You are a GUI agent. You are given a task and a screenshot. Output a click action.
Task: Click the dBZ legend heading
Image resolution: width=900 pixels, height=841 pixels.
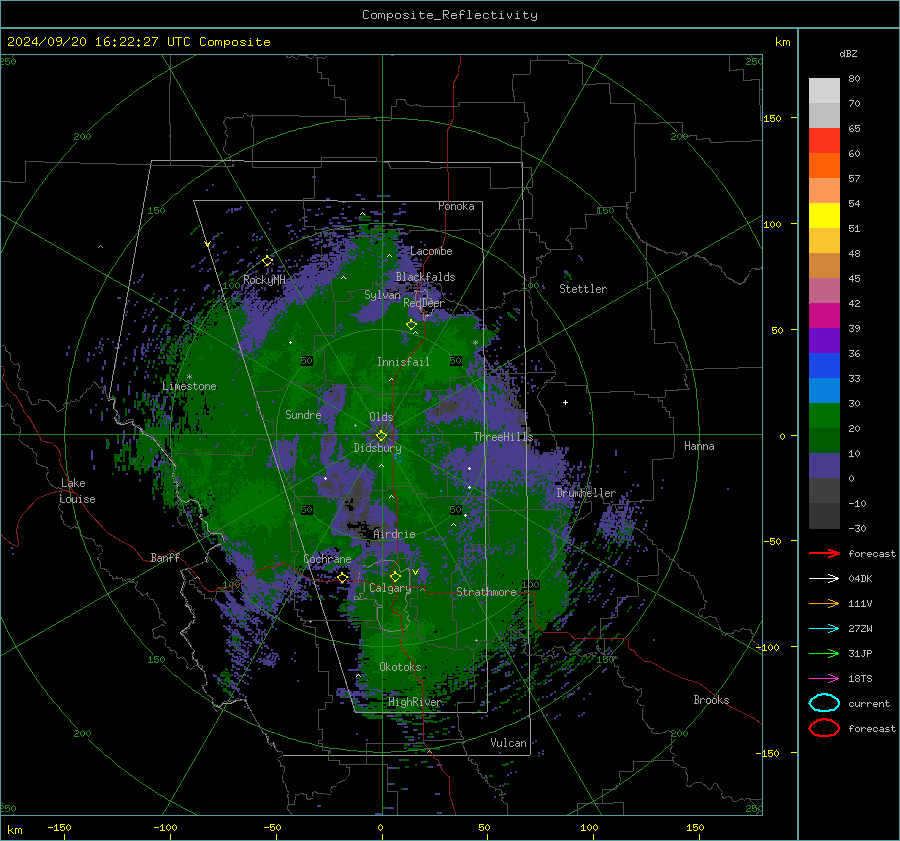(x=848, y=54)
